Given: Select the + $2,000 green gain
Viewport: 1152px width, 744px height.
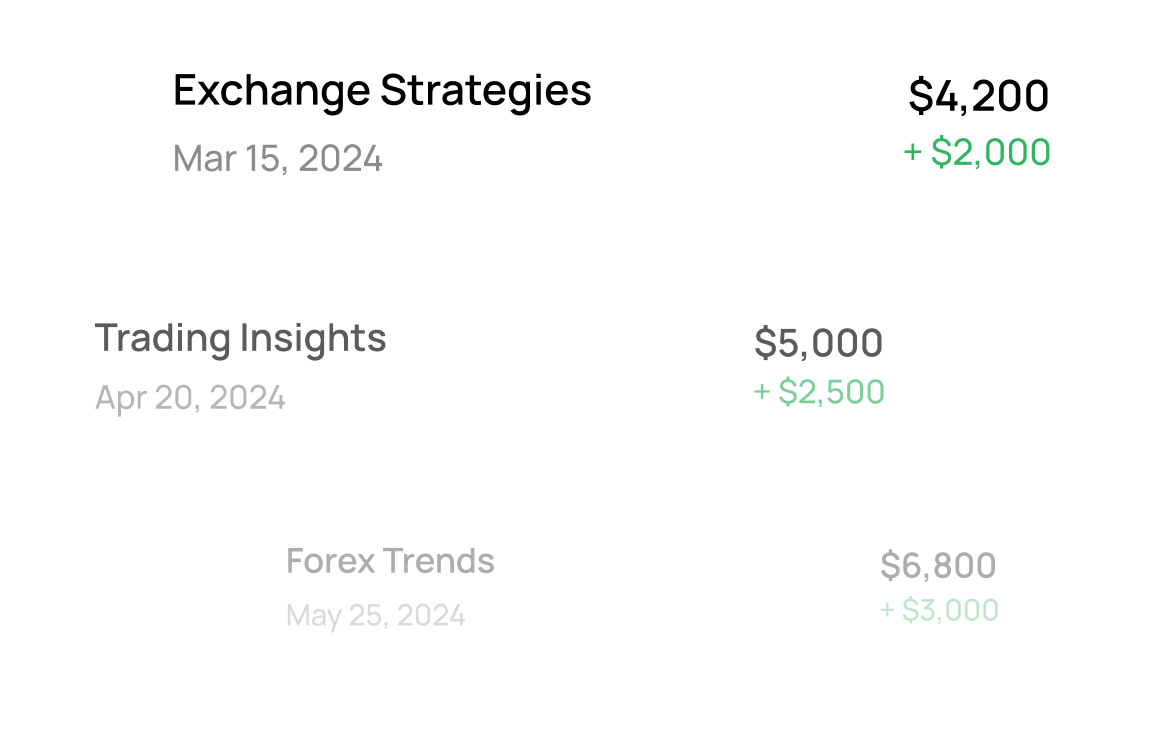Looking at the screenshot, I should click(977, 152).
